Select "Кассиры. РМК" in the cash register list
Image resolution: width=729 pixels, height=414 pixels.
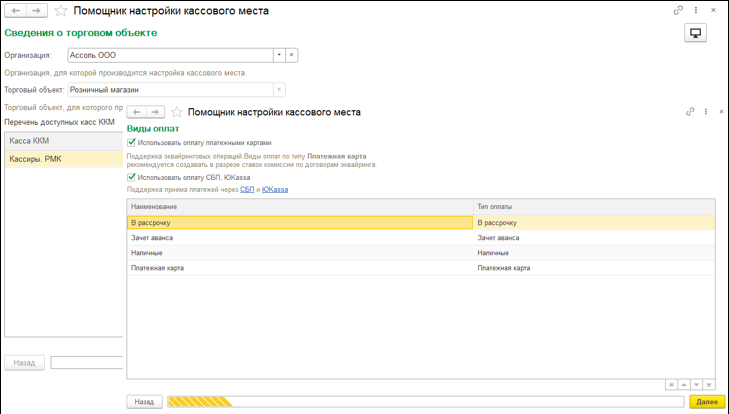[35, 159]
